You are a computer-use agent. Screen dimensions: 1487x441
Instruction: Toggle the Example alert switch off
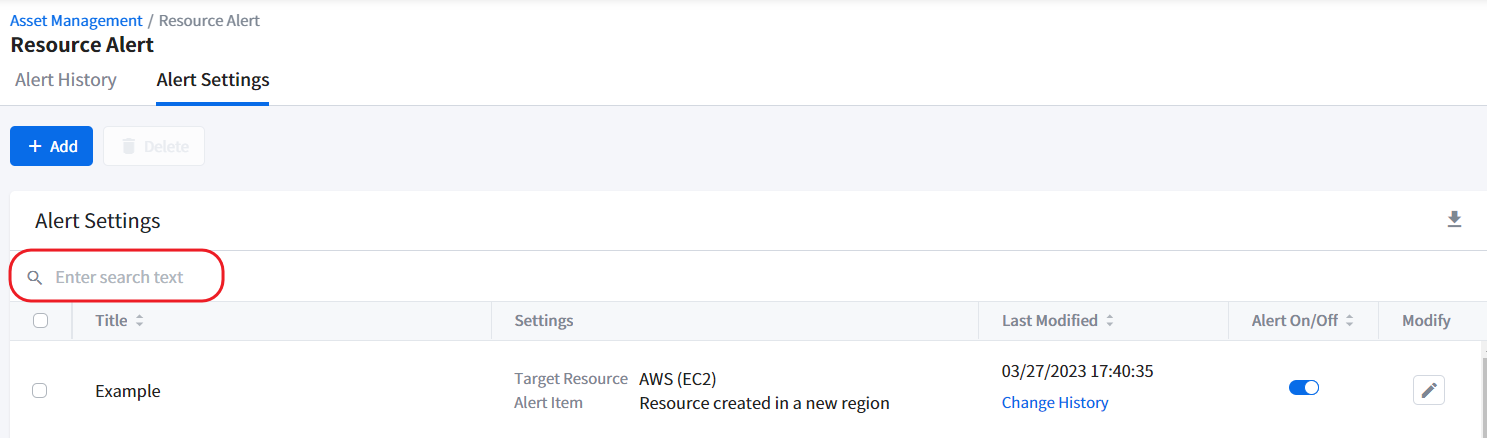1303,388
